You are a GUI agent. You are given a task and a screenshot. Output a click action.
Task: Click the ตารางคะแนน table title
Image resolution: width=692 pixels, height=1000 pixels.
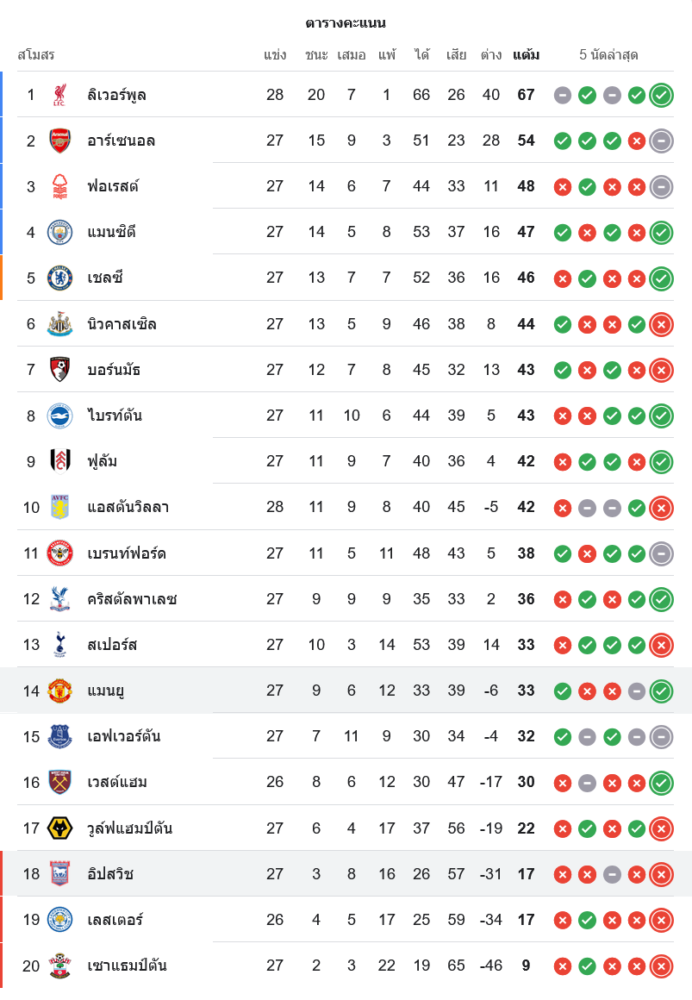346,24
